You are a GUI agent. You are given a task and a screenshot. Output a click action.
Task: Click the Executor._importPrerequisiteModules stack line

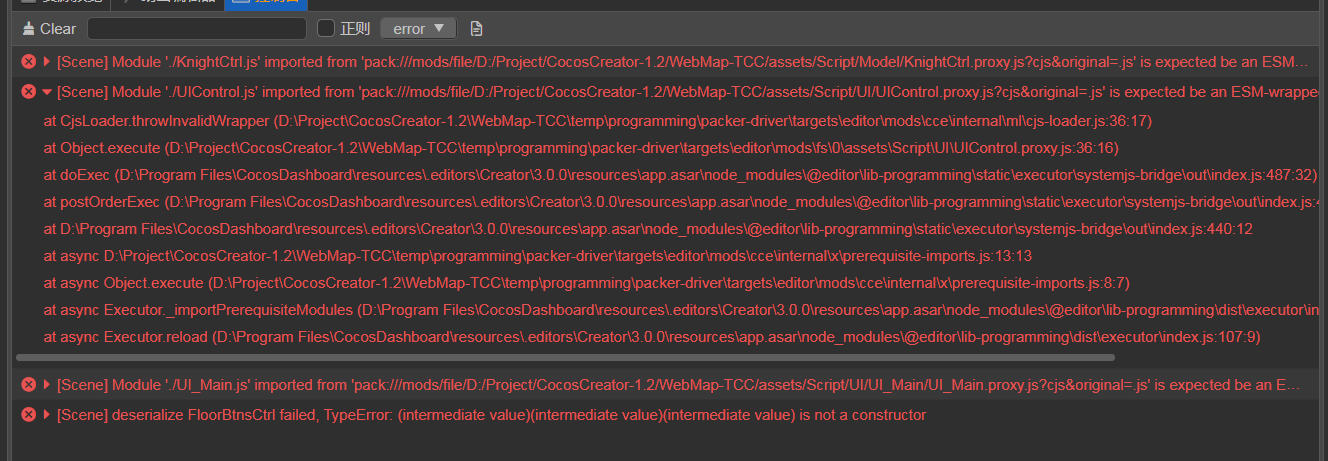tap(683, 310)
